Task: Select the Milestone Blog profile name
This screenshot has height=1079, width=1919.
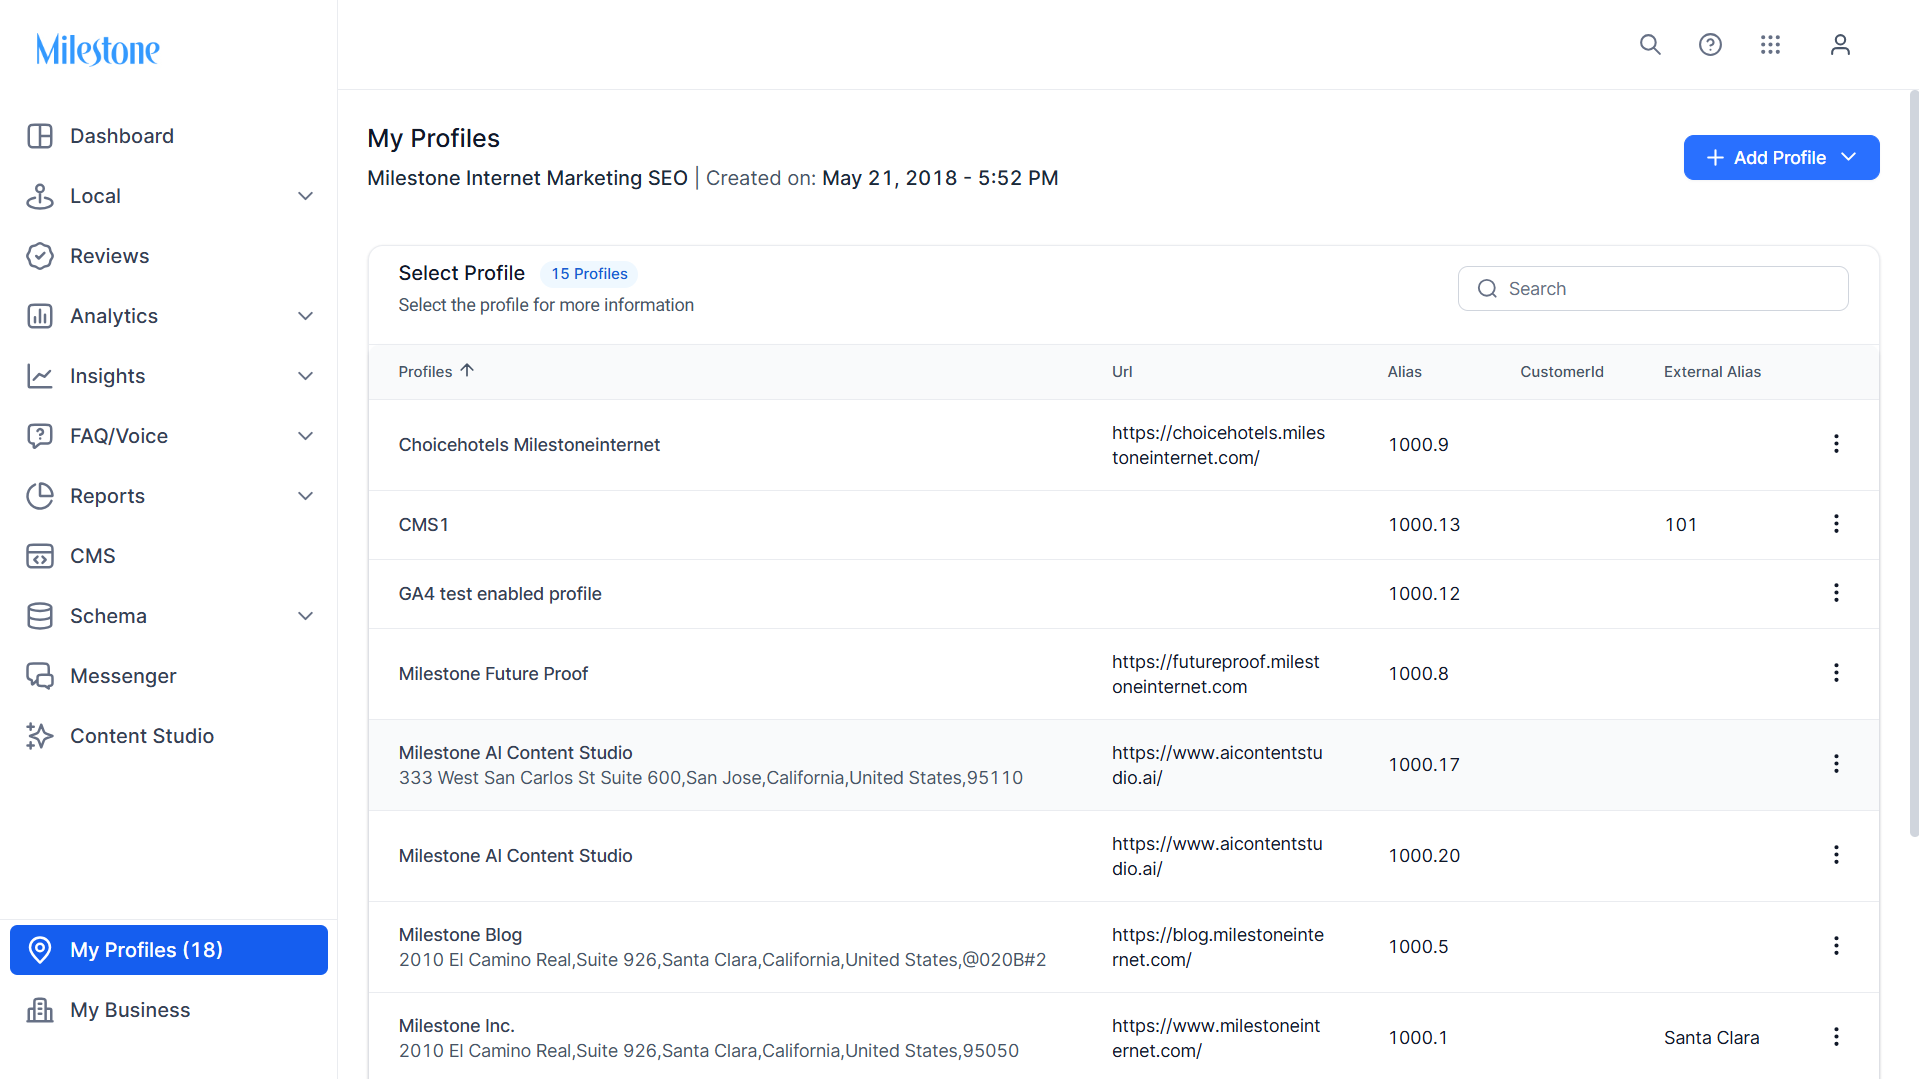Action: (x=460, y=935)
